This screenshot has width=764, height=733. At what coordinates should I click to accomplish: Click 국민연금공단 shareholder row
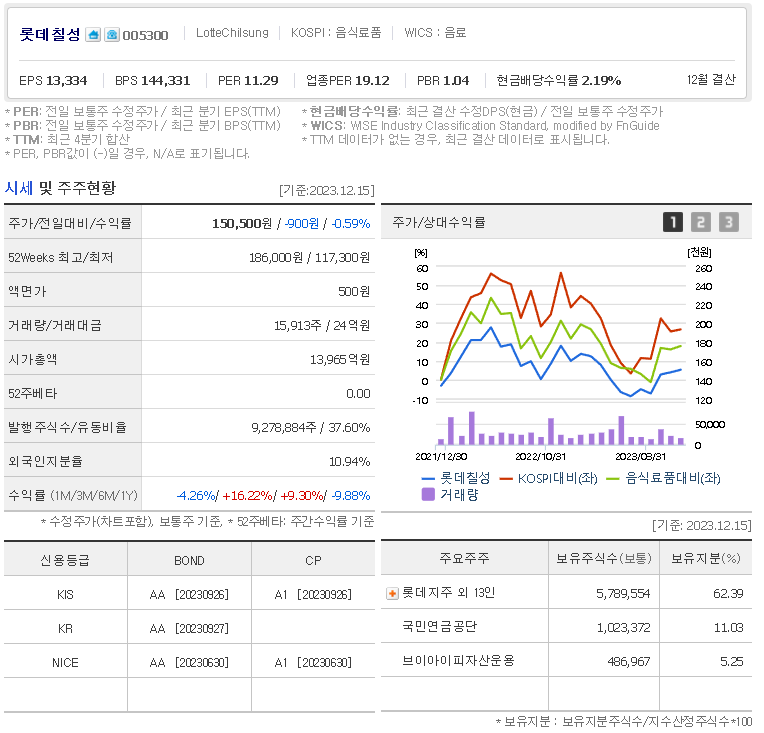(439, 626)
